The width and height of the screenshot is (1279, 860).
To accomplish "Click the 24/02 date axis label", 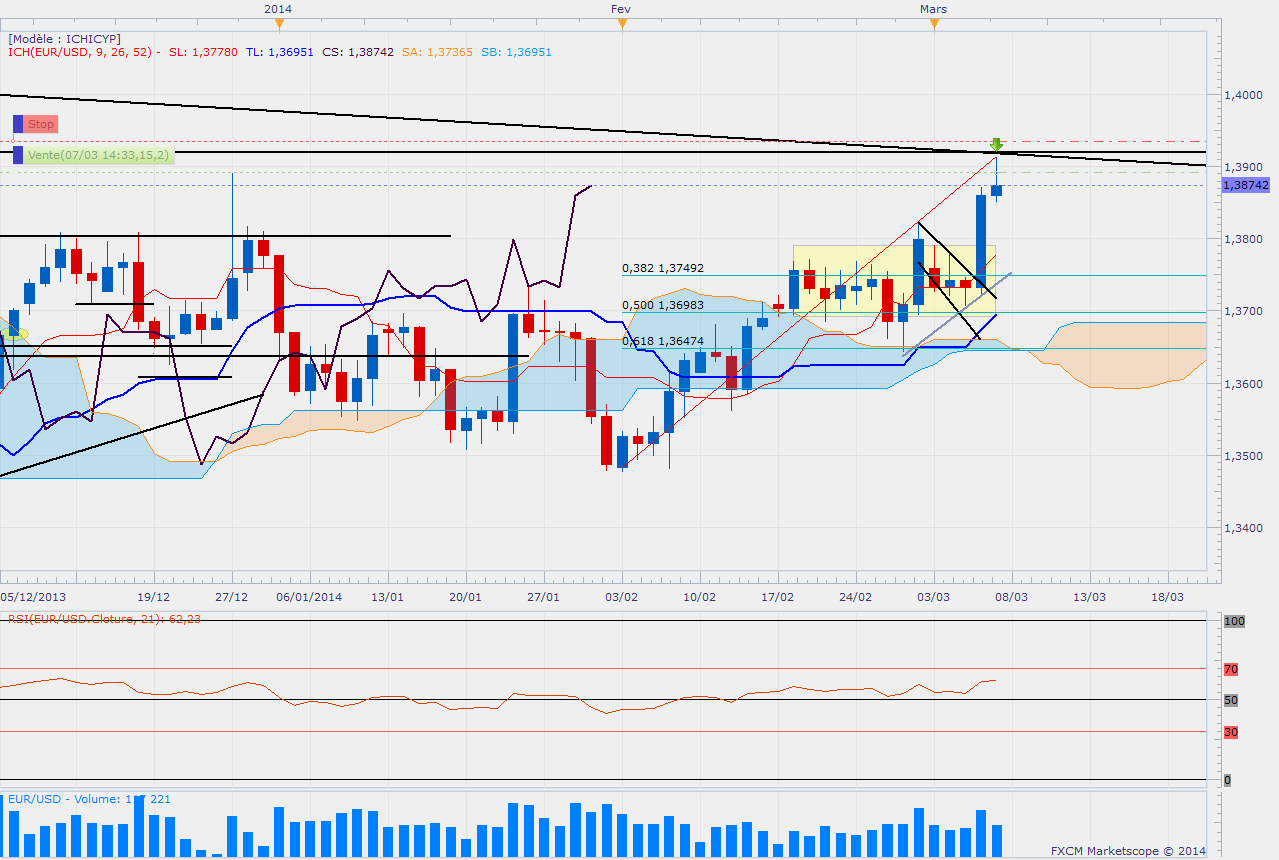I will (x=856, y=596).
